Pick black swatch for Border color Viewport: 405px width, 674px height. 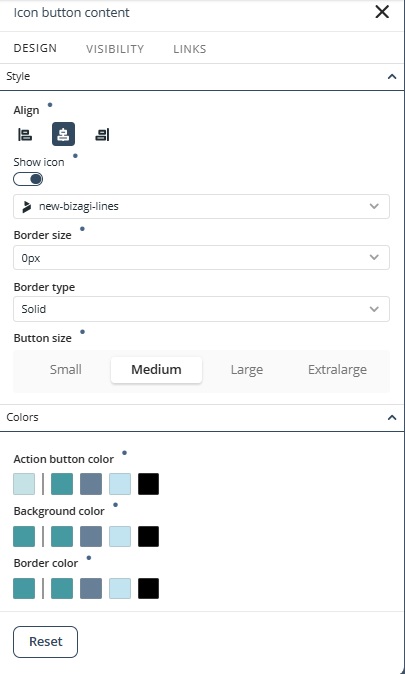148,588
